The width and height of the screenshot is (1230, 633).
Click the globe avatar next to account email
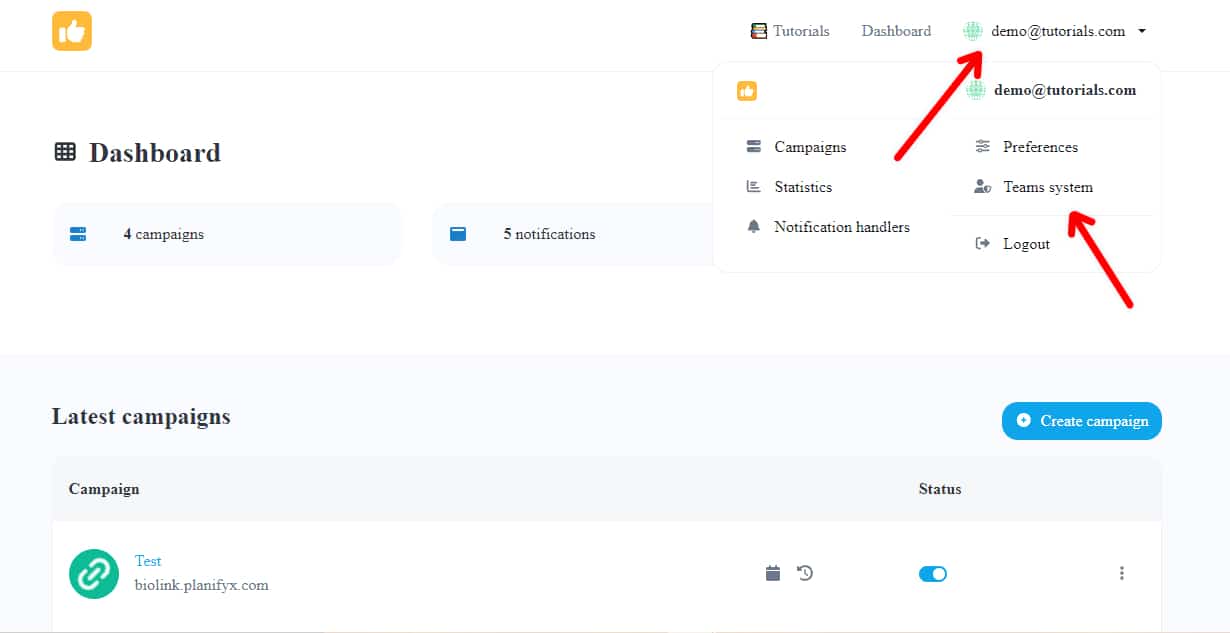(x=973, y=31)
